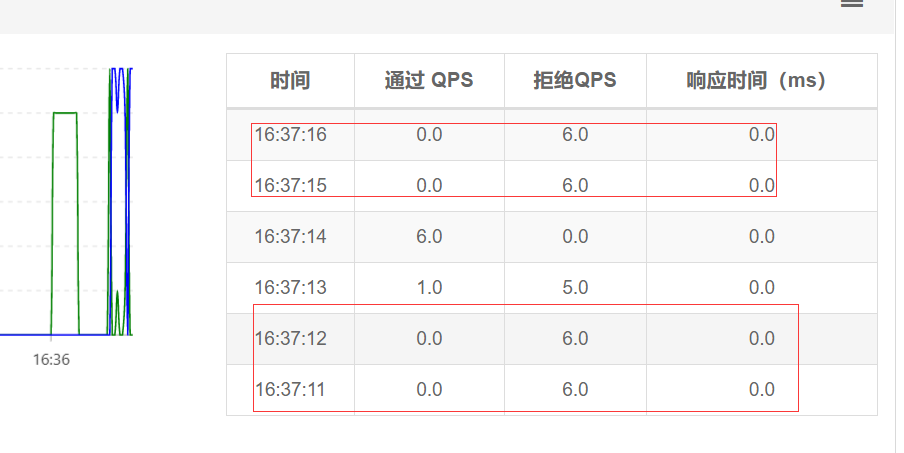Click the 1.0 pass QPS value at 16:37:13
Image resolution: width=904 pixels, height=453 pixels.
[x=429, y=287]
